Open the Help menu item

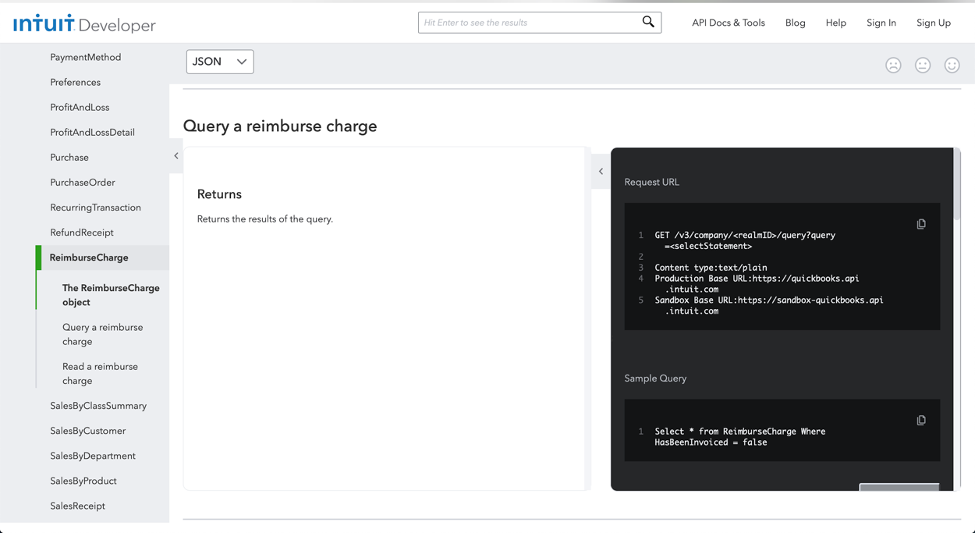point(836,22)
